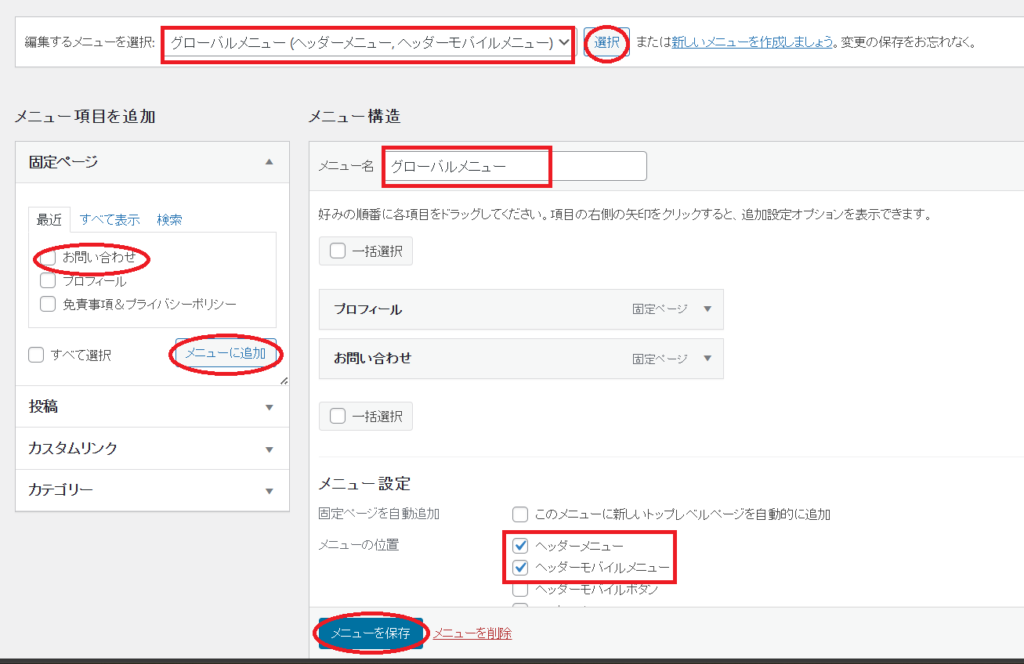Image resolution: width=1024 pixels, height=664 pixels.
Task: Click the メニューを削除 link
Action: tap(472, 633)
